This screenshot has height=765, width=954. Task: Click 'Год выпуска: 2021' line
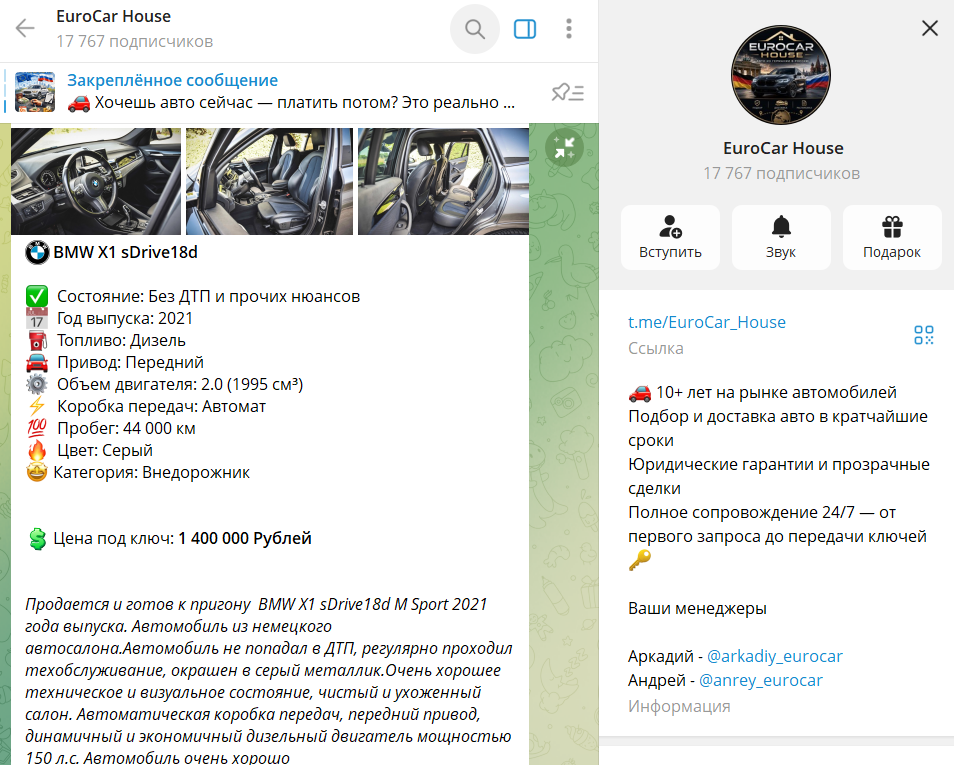click(x=125, y=318)
